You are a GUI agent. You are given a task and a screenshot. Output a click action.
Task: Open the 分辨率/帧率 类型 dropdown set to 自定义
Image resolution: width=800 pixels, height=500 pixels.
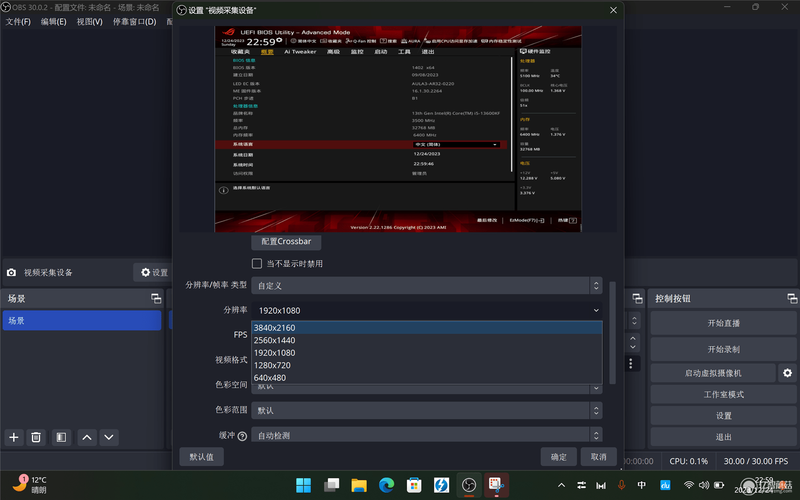click(x=427, y=285)
